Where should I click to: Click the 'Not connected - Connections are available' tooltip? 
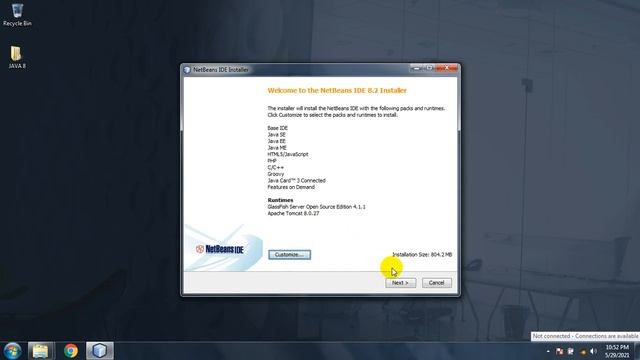[585, 336]
